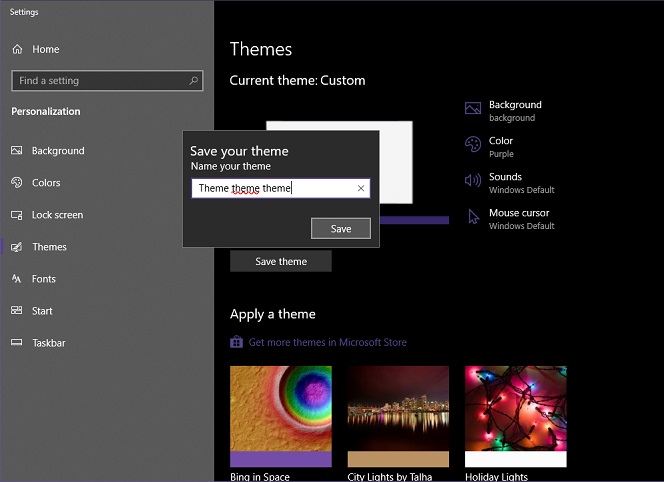Click the Find a setting search box
This screenshot has width=664, height=482.
click(107, 80)
